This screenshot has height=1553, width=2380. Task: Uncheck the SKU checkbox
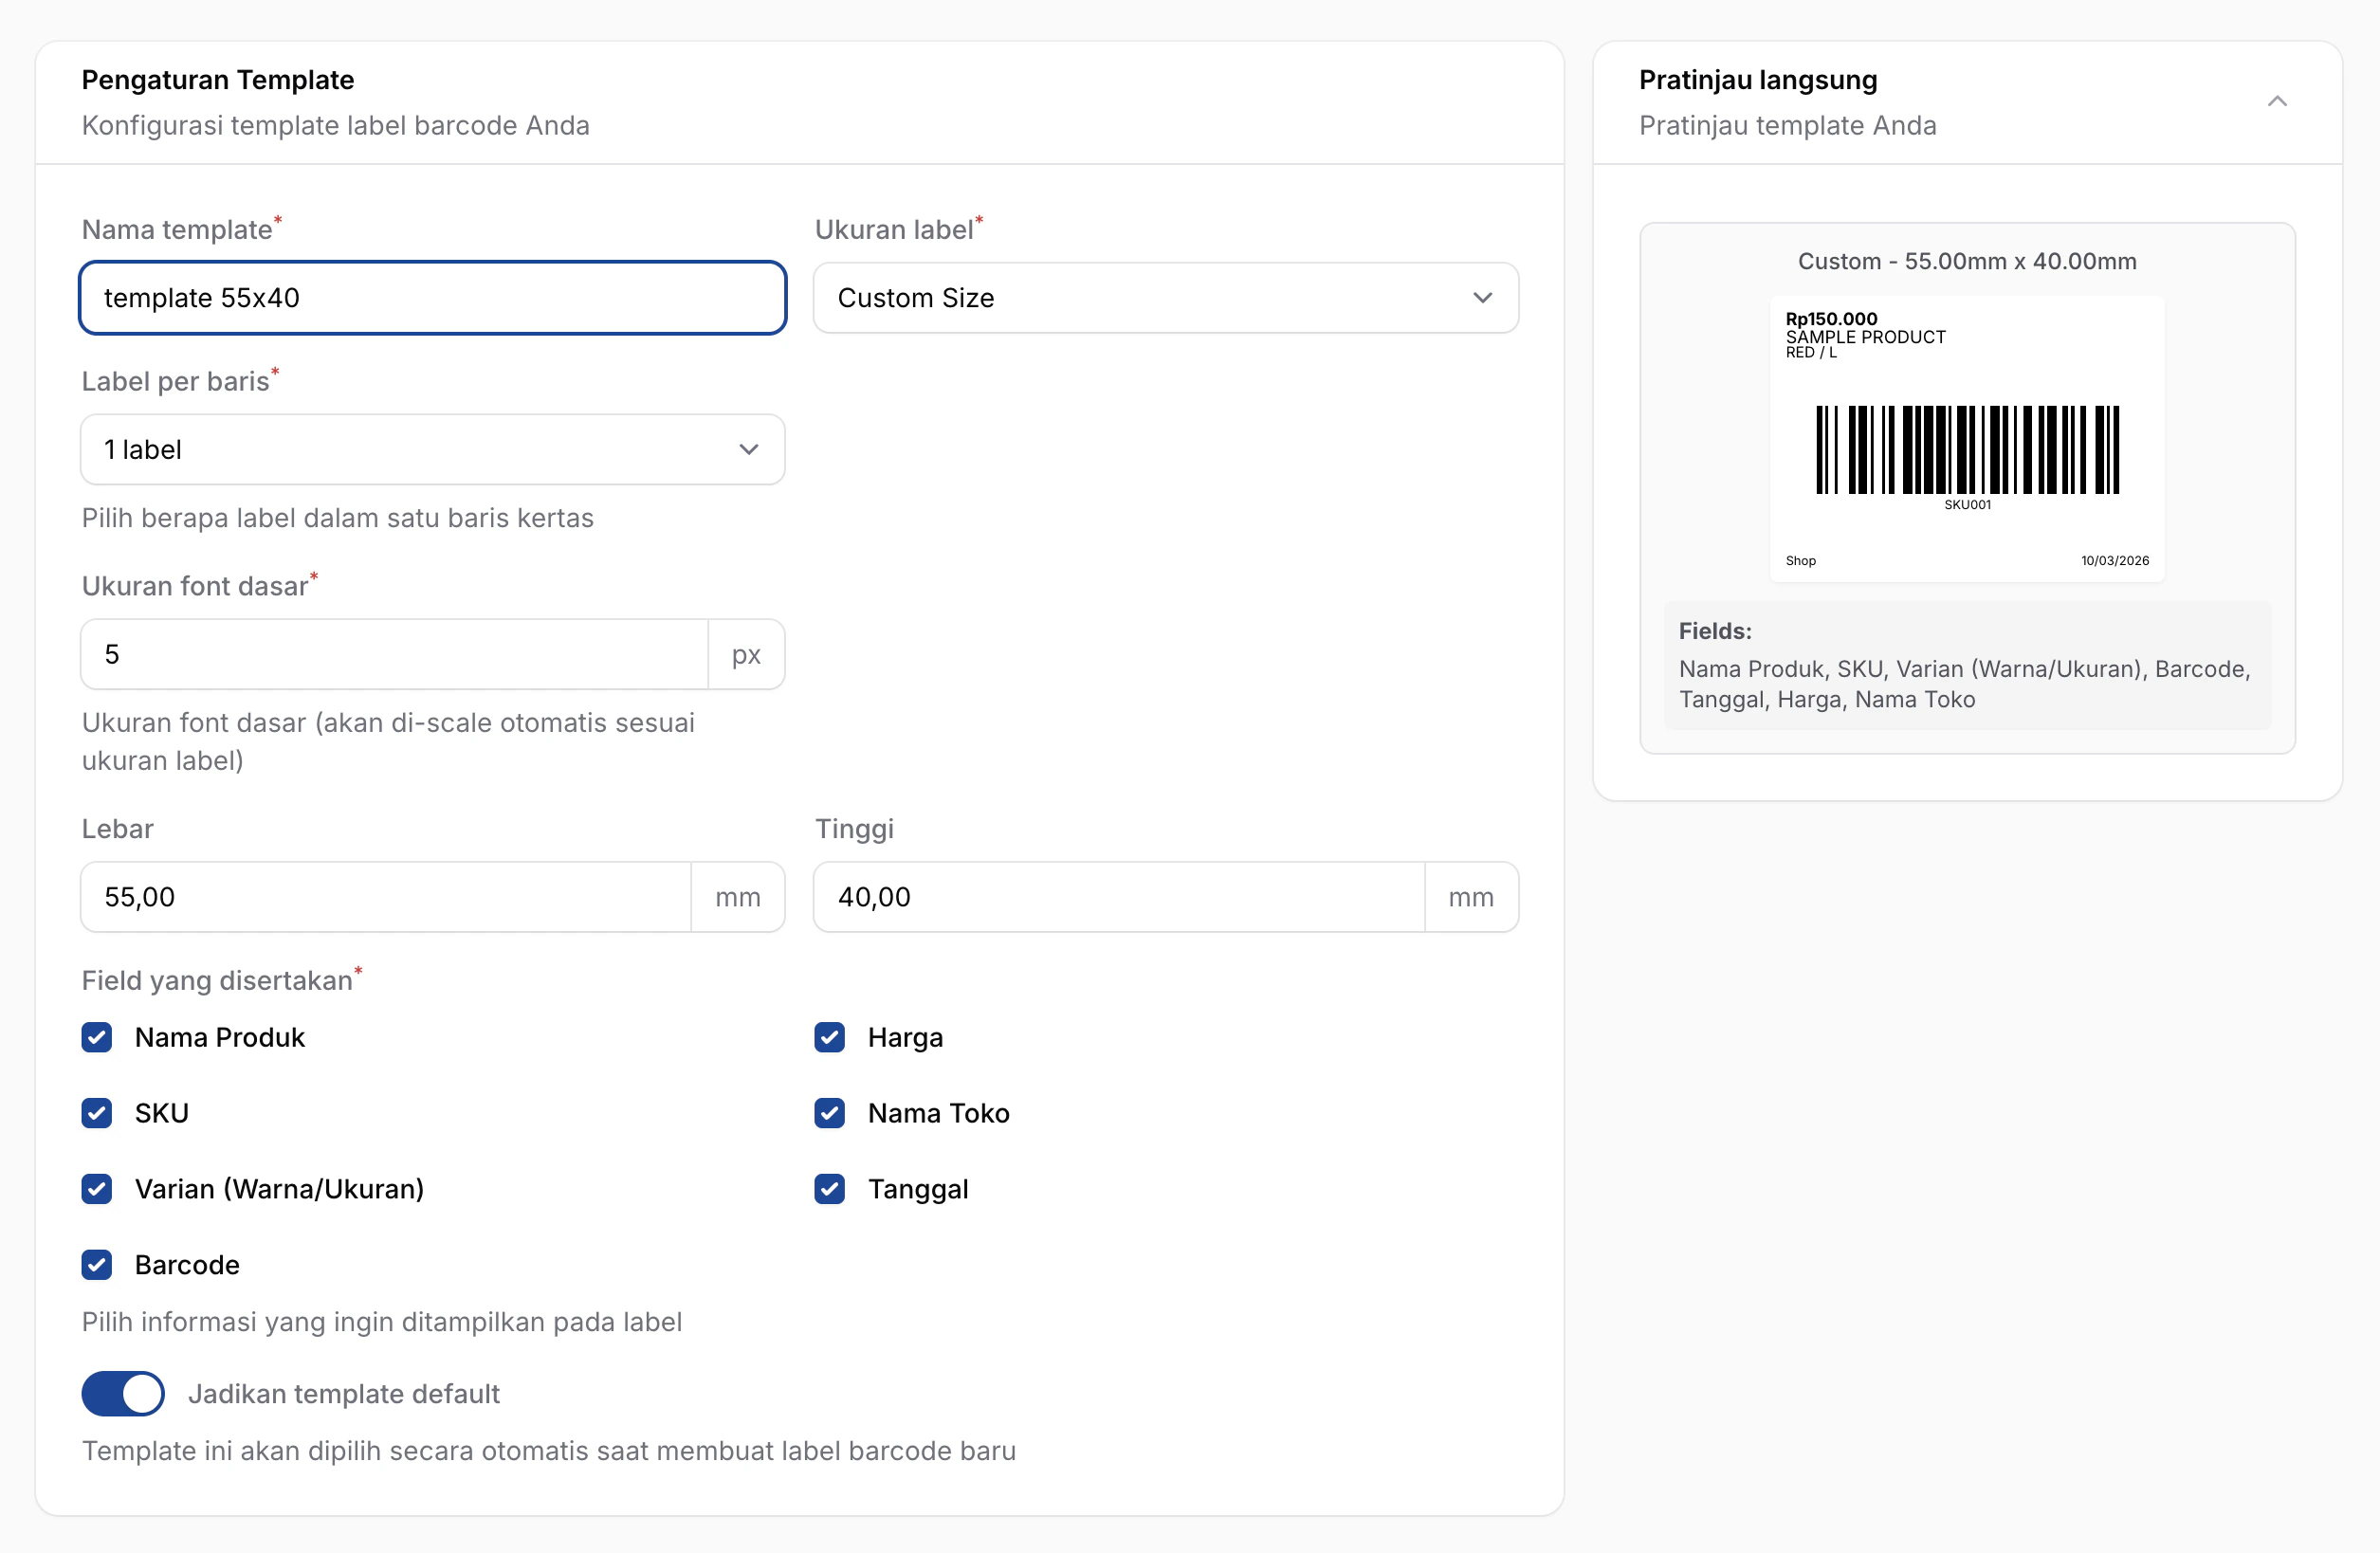tap(97, 1113)
